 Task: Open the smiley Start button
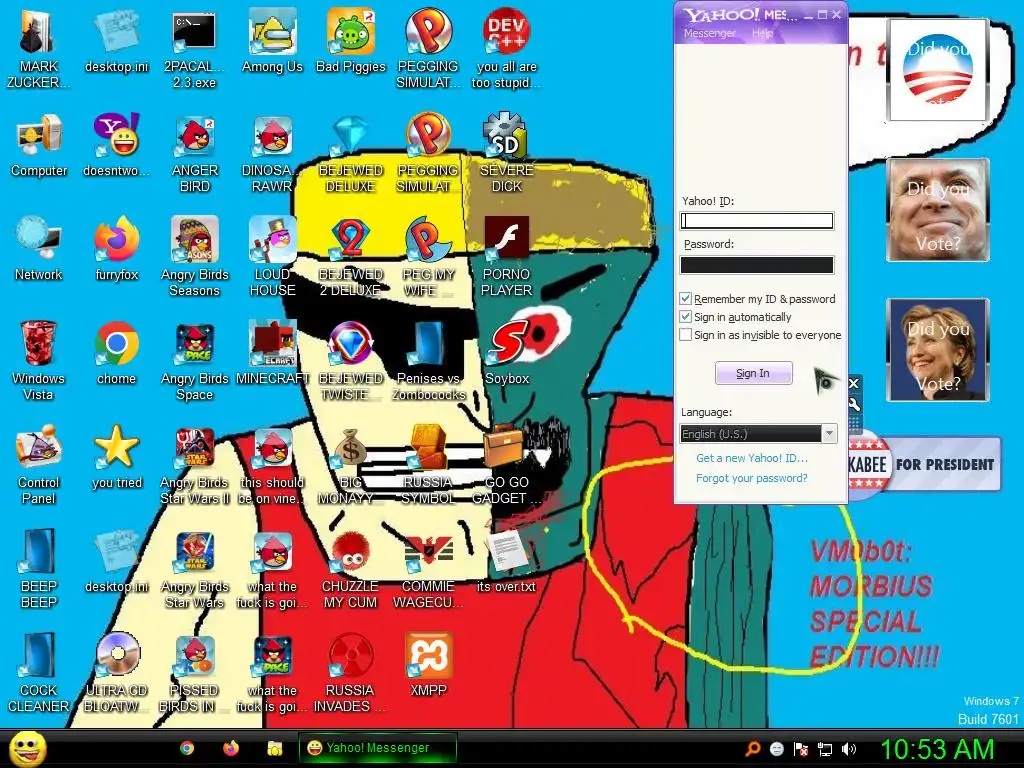click(27, 748)
